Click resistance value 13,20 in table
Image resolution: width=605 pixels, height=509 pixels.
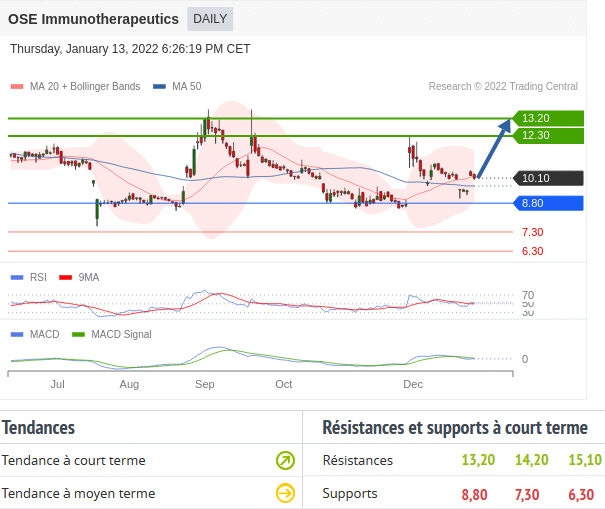pyautogui.click(x=478, y=460)
